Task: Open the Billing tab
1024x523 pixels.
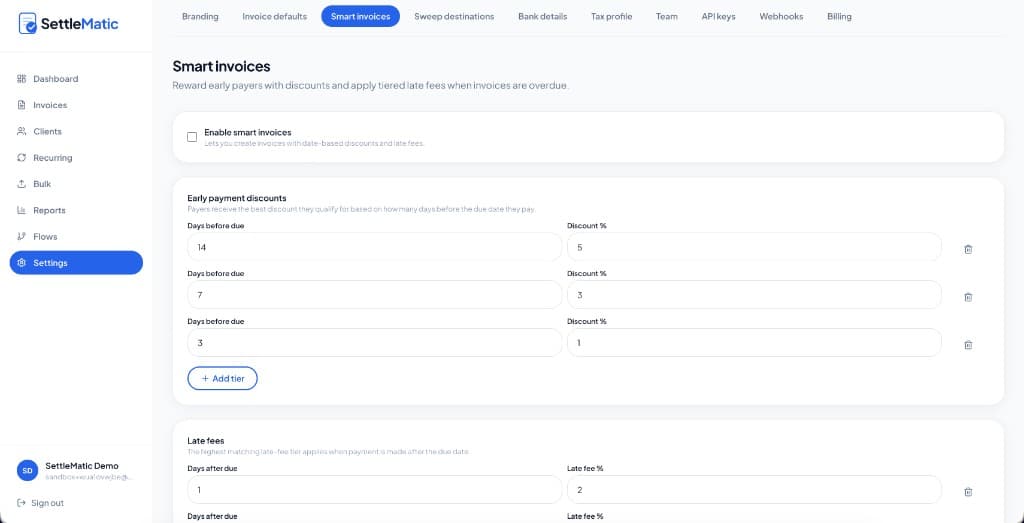Action: (839, 16)
